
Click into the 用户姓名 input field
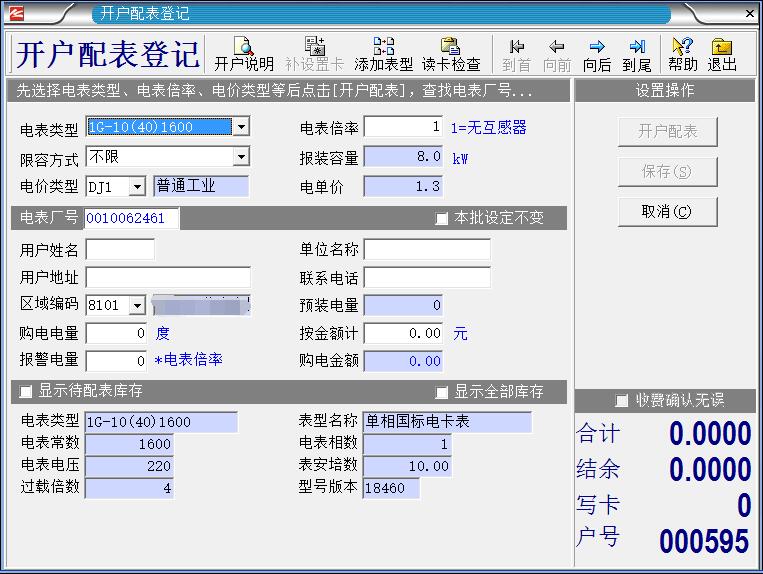coord(120,250)
